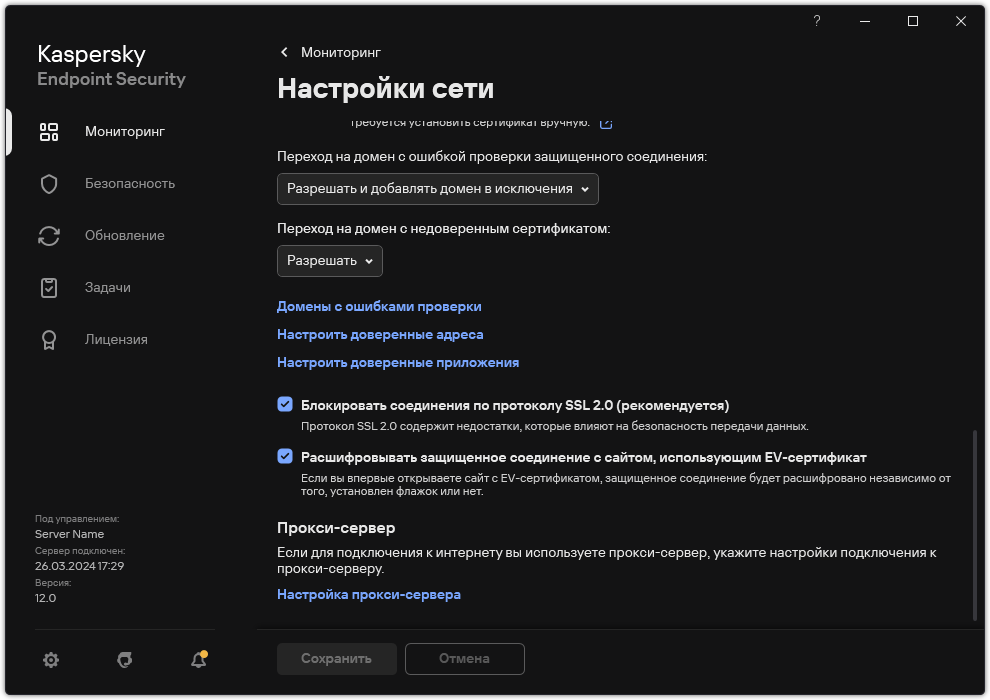Open application settings via gear icon

tap(50, 660)
